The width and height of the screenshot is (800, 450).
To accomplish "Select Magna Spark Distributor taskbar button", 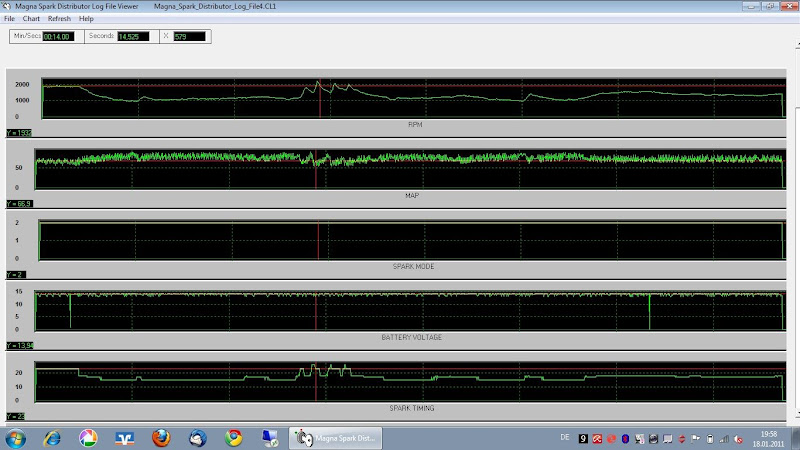I will click(334, 438).
